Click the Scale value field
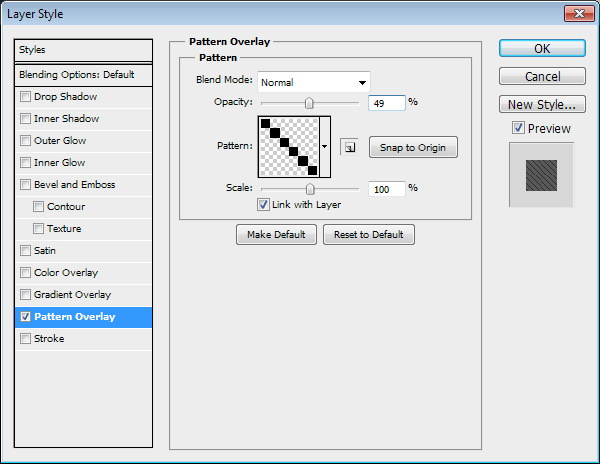600x464 pixels. (386, 189)
